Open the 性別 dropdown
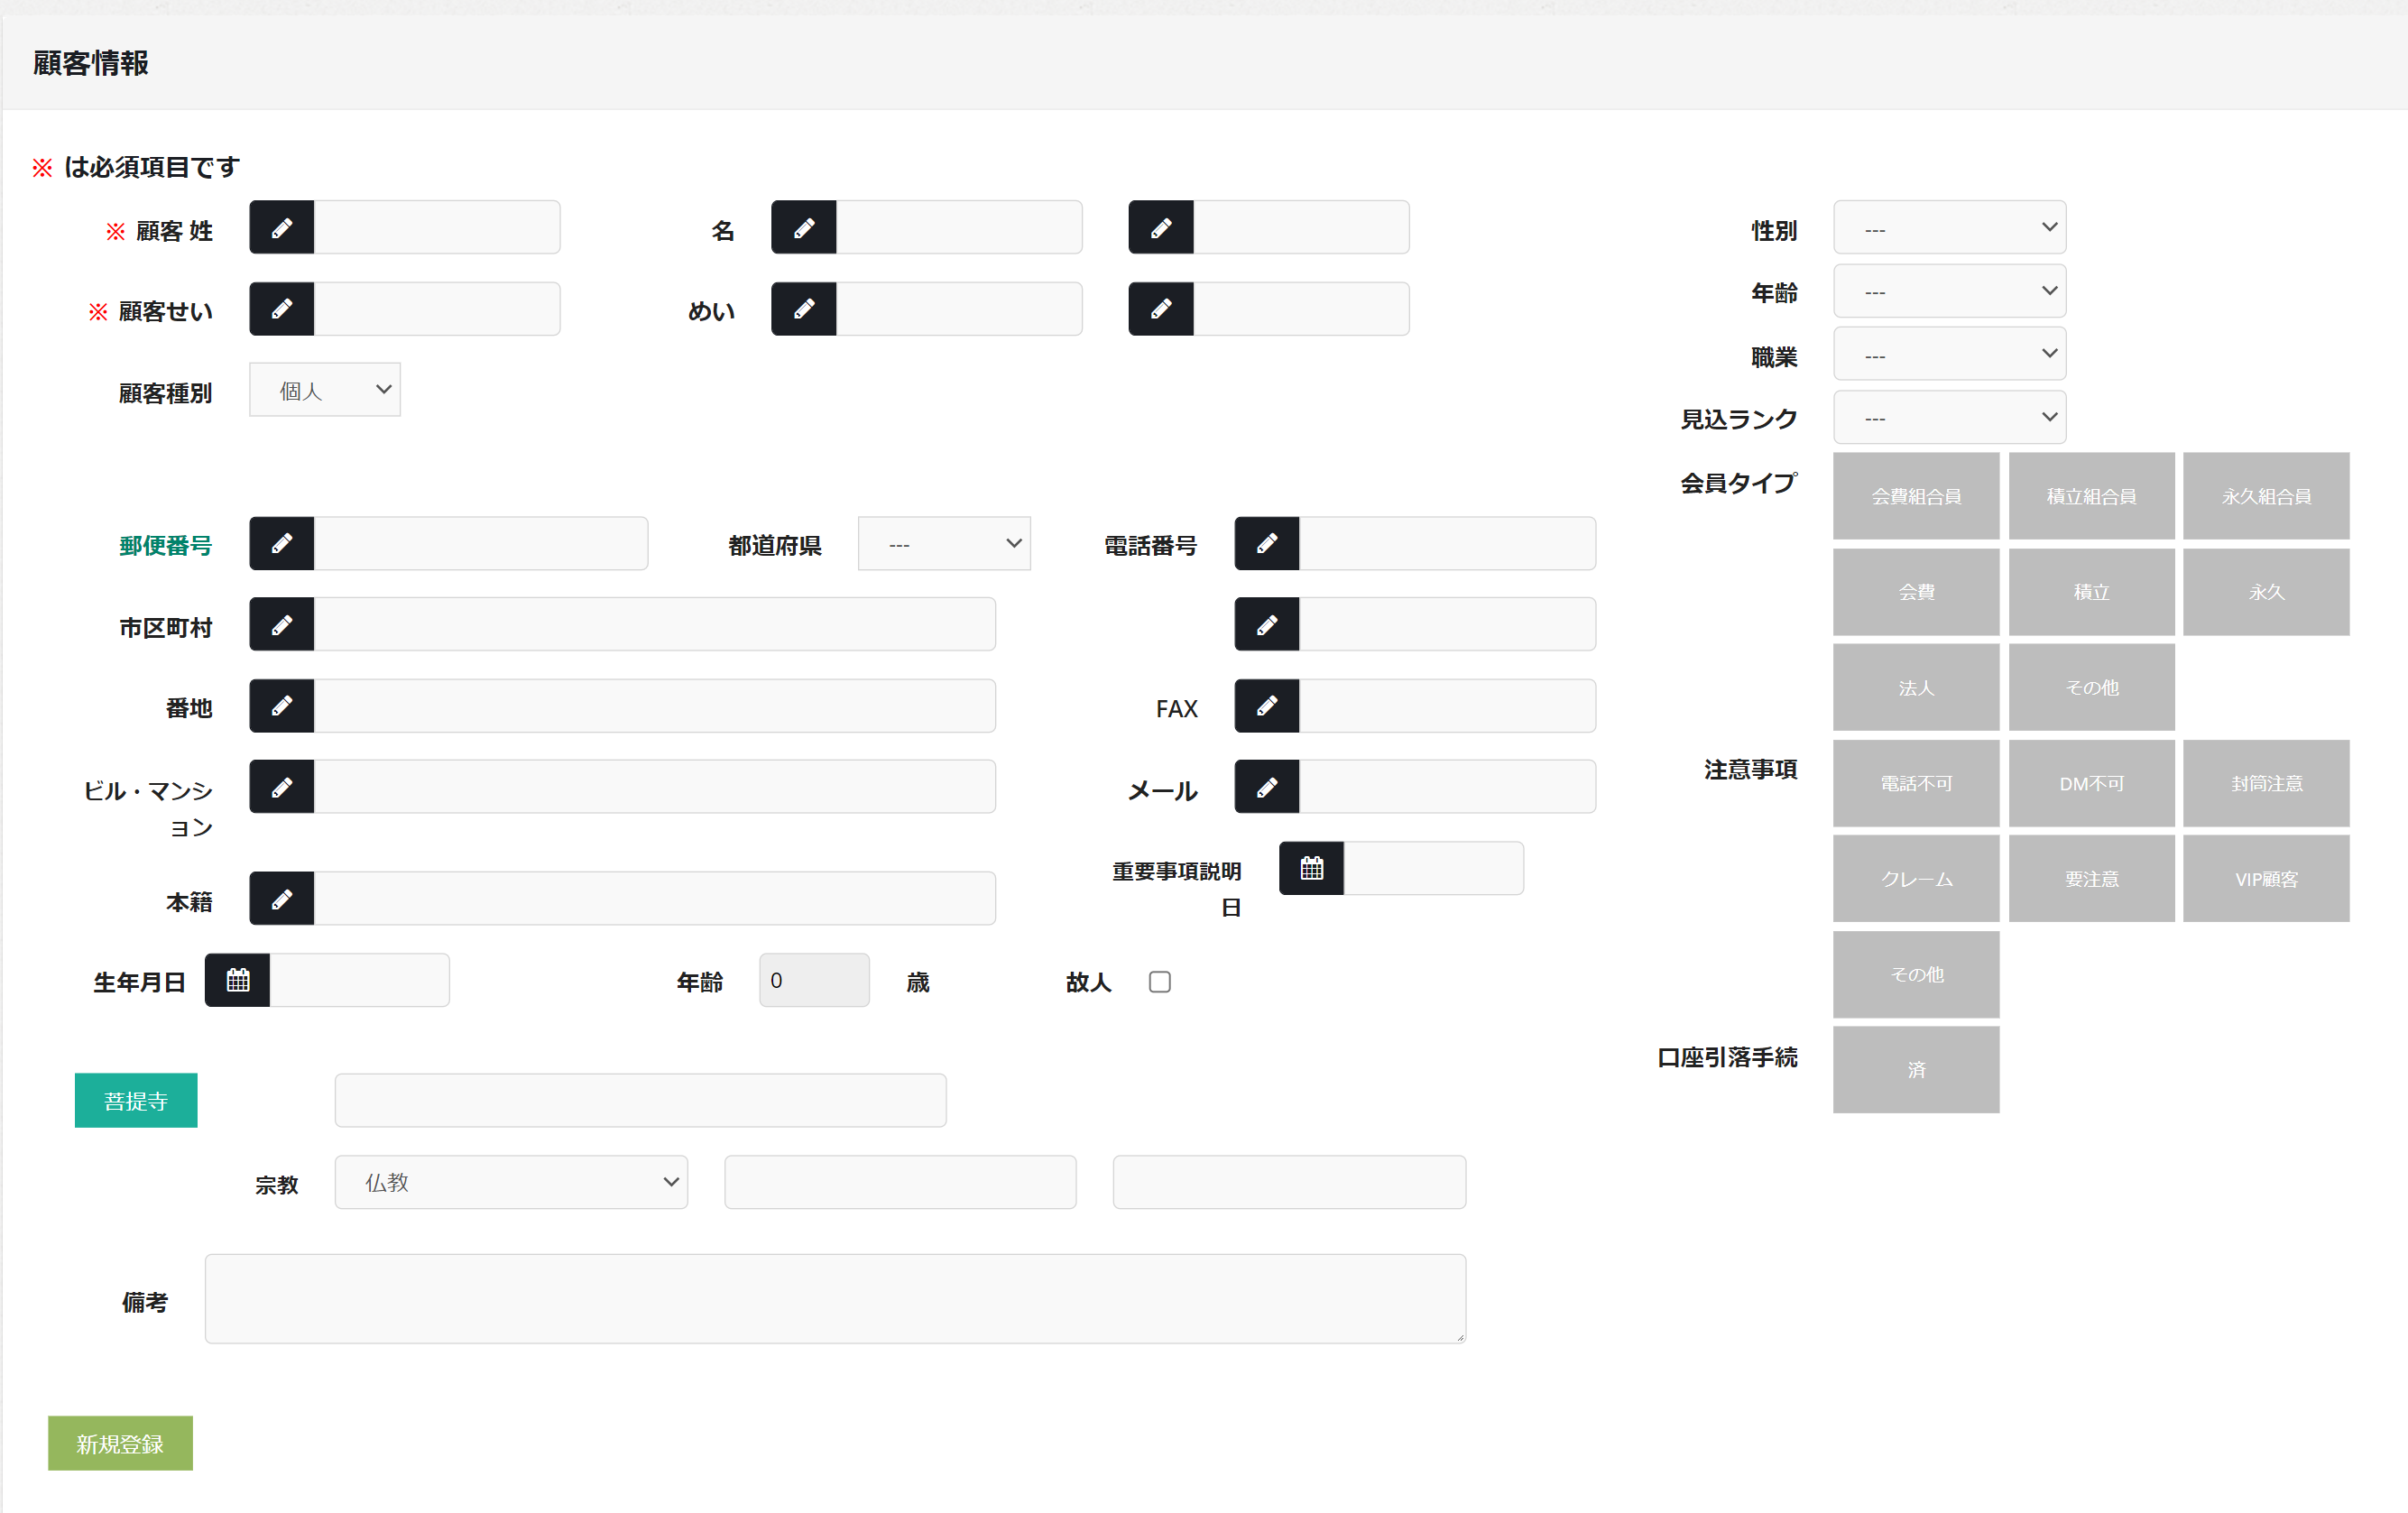The height and width of the screenshot is (1513, 2408). coord(1948,228)
